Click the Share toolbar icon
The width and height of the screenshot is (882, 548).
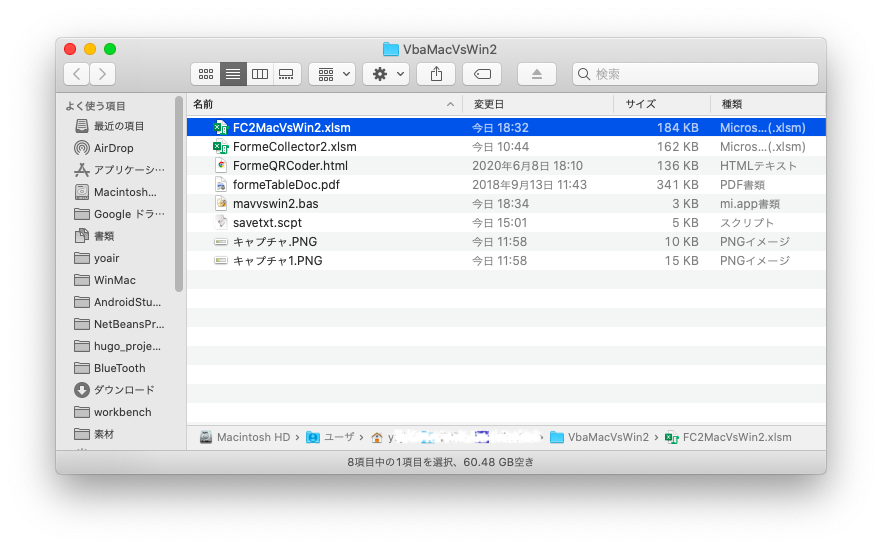click(x=436, y=74)
